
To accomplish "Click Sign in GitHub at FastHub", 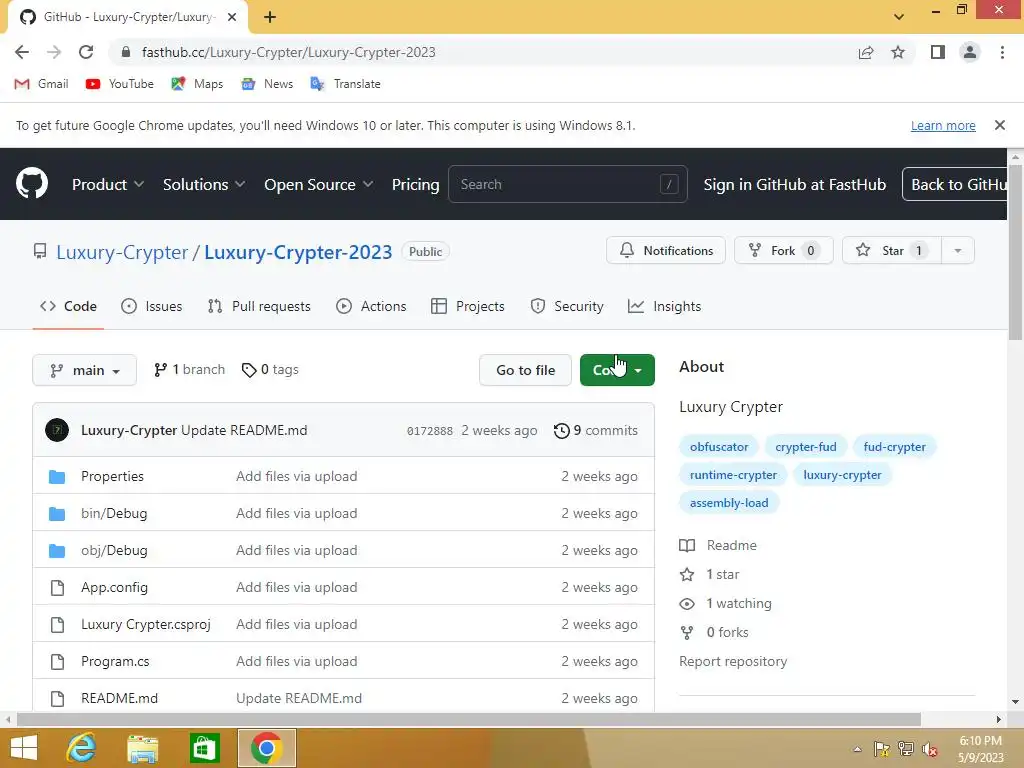I will coord(794,184).
